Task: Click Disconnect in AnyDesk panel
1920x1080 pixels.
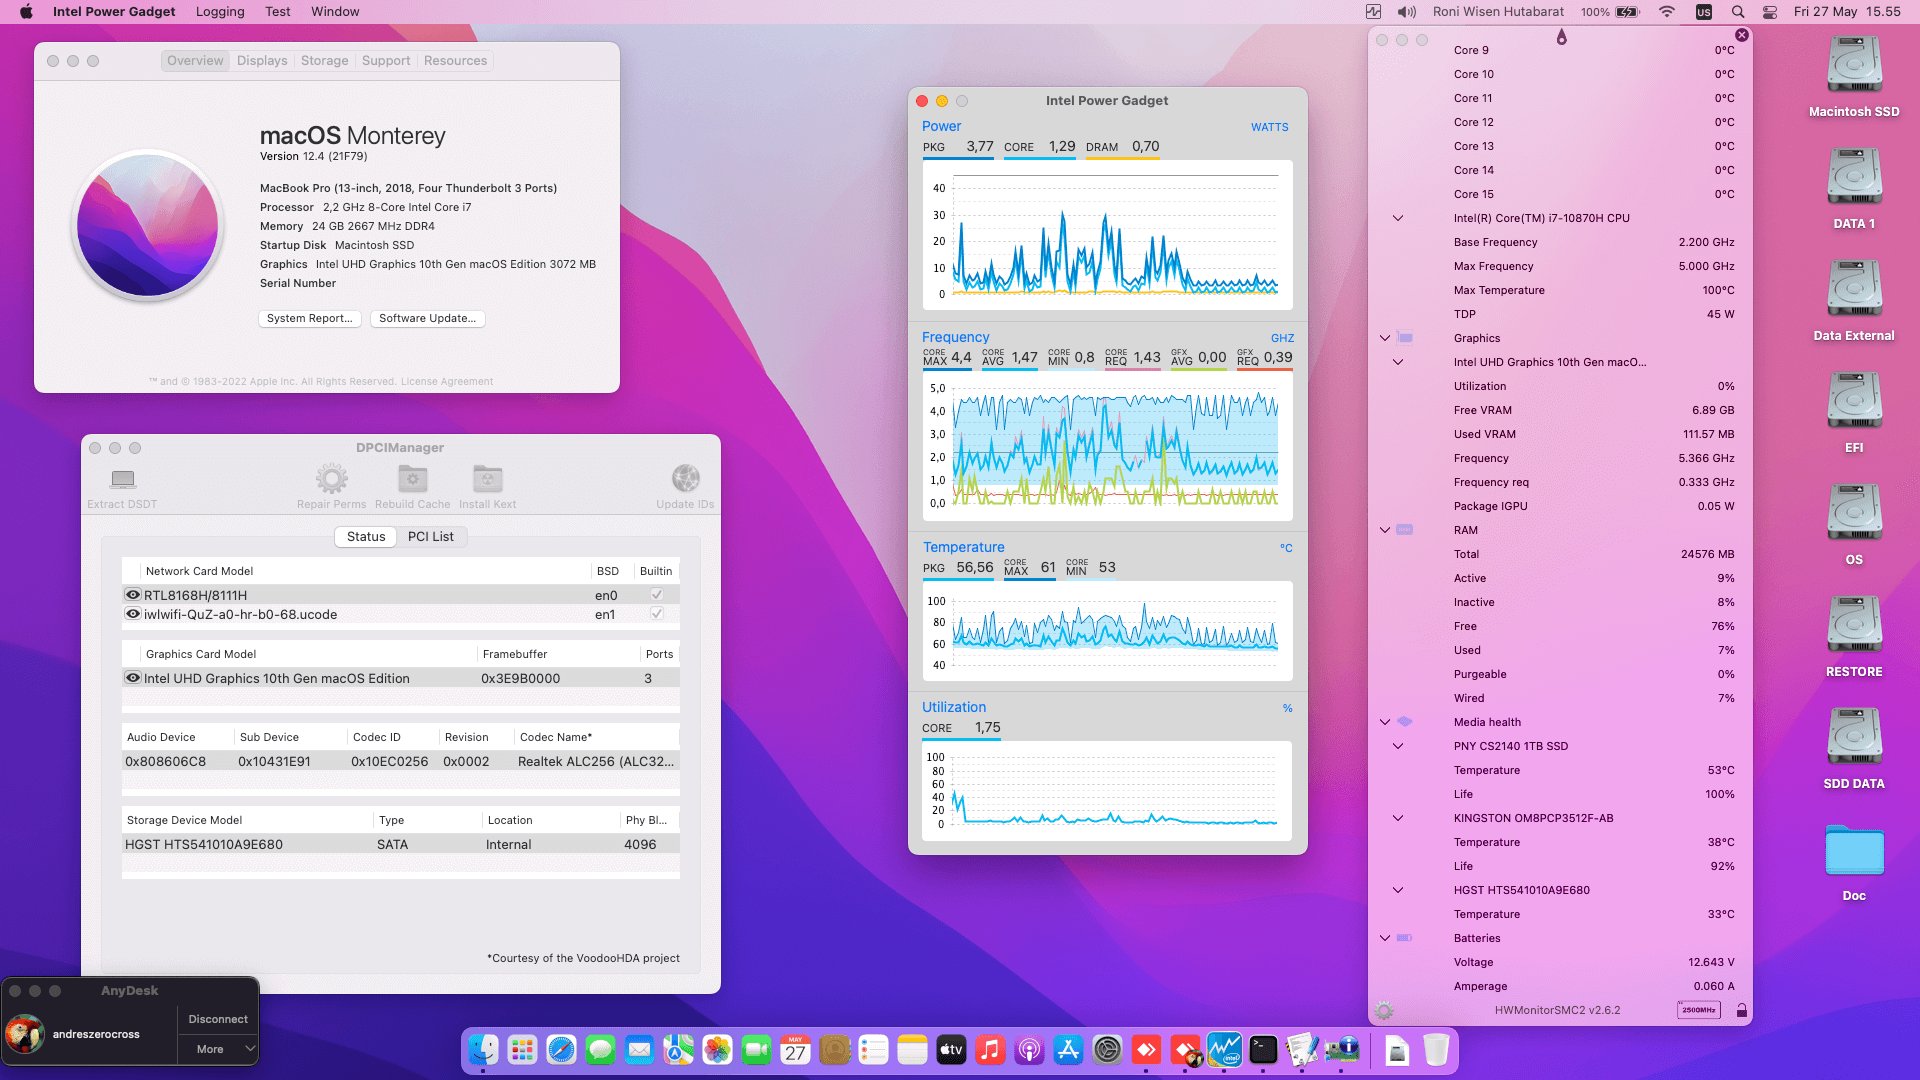Action: 218,1019
